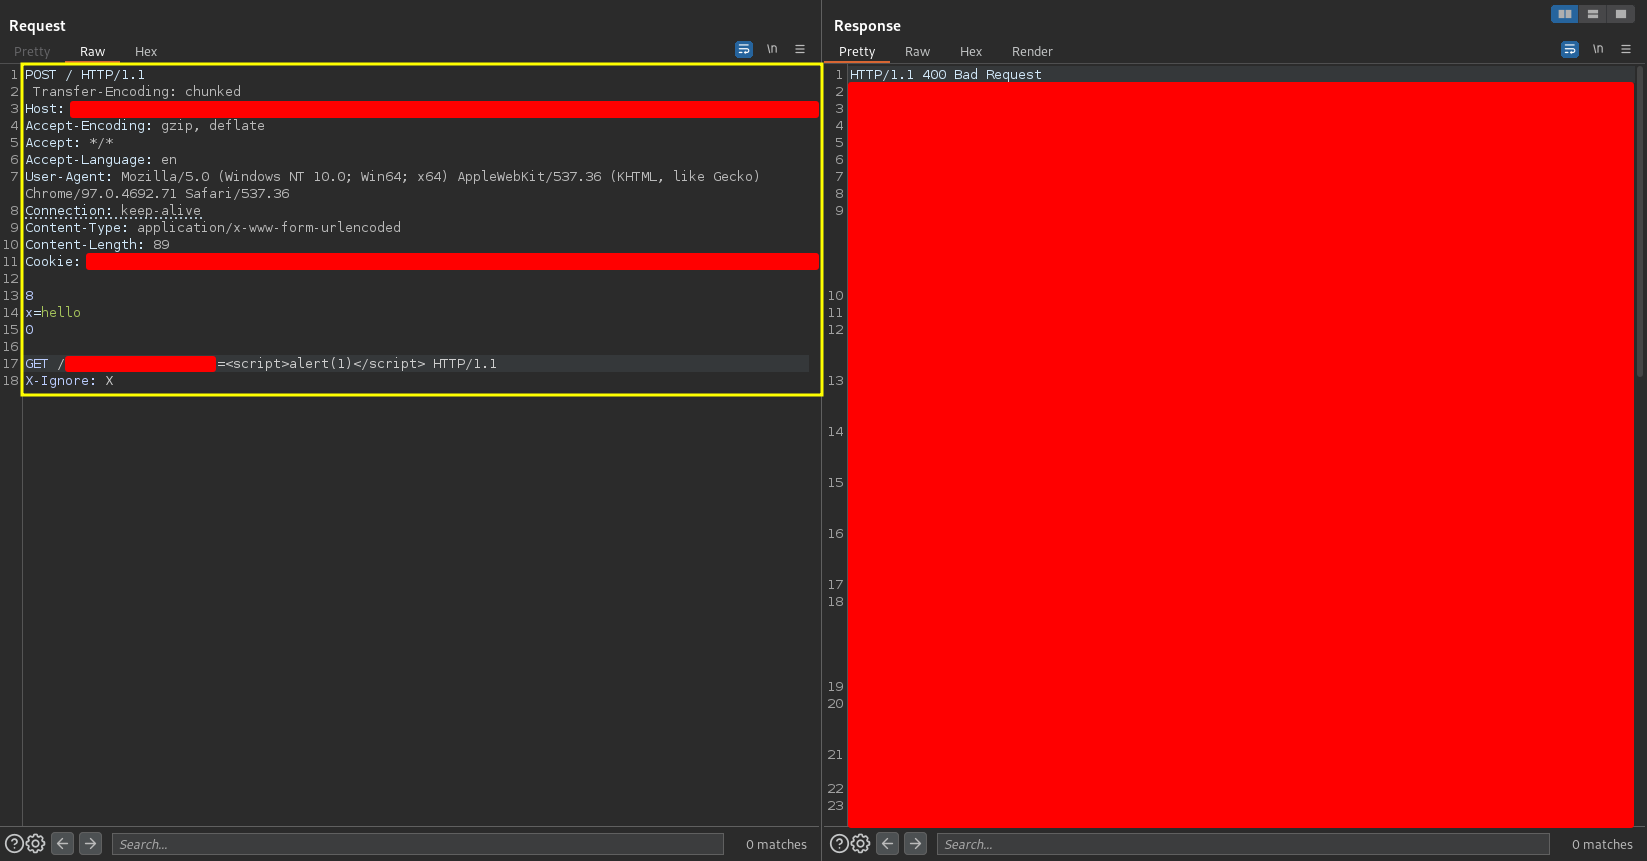This screenshot has height=861, width=1647.
Task: Click the 'X-Ignore: X' header line
Action: click(69, 381)
